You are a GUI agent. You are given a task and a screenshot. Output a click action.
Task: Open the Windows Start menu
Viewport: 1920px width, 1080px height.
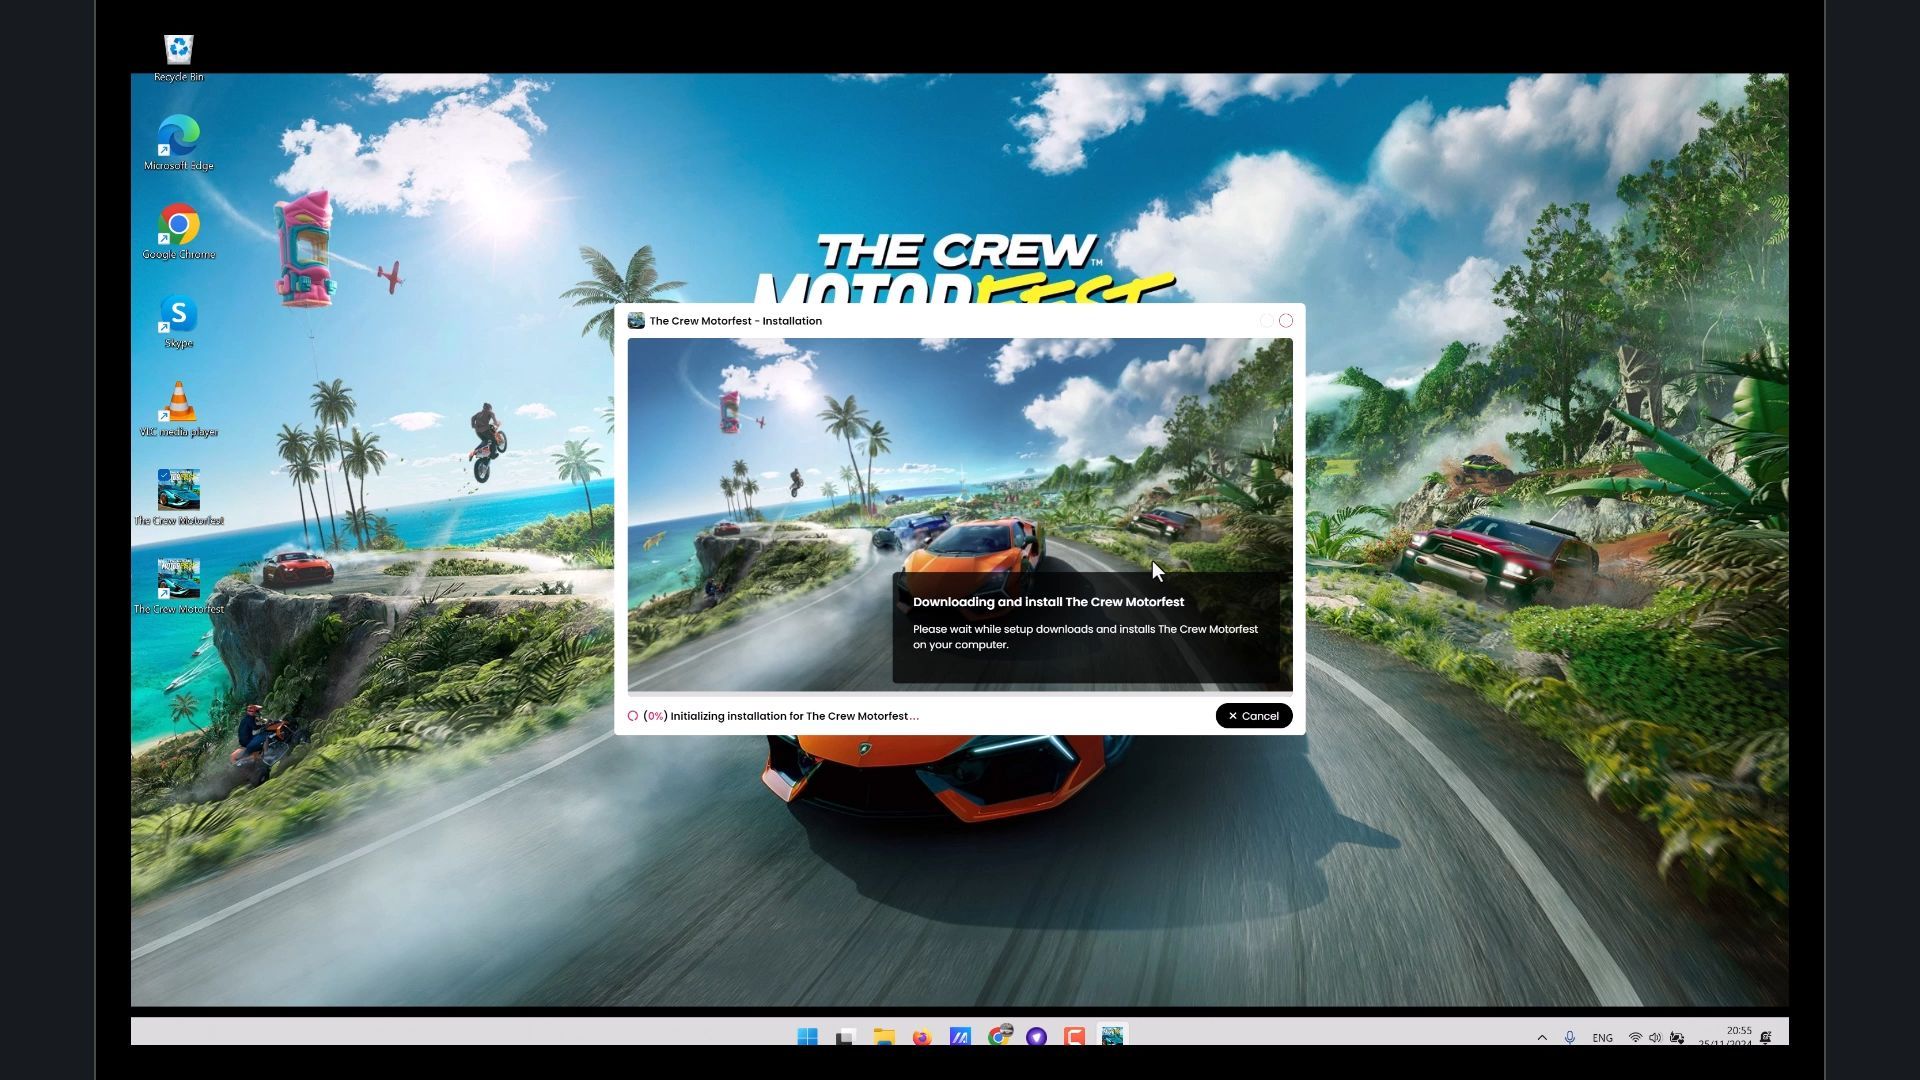[807, 1036]
